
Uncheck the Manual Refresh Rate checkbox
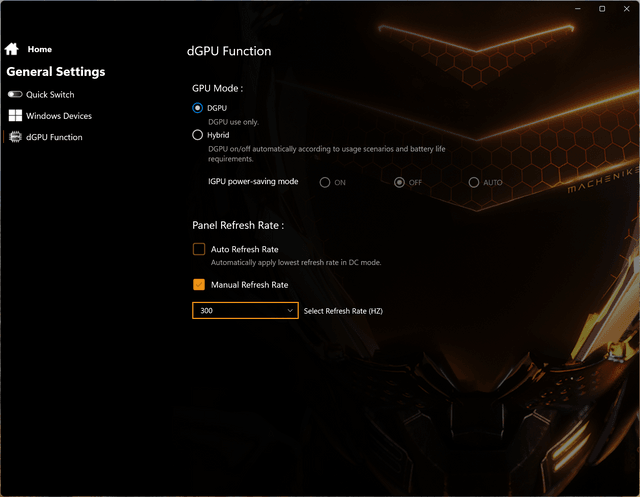pos(199,284)
